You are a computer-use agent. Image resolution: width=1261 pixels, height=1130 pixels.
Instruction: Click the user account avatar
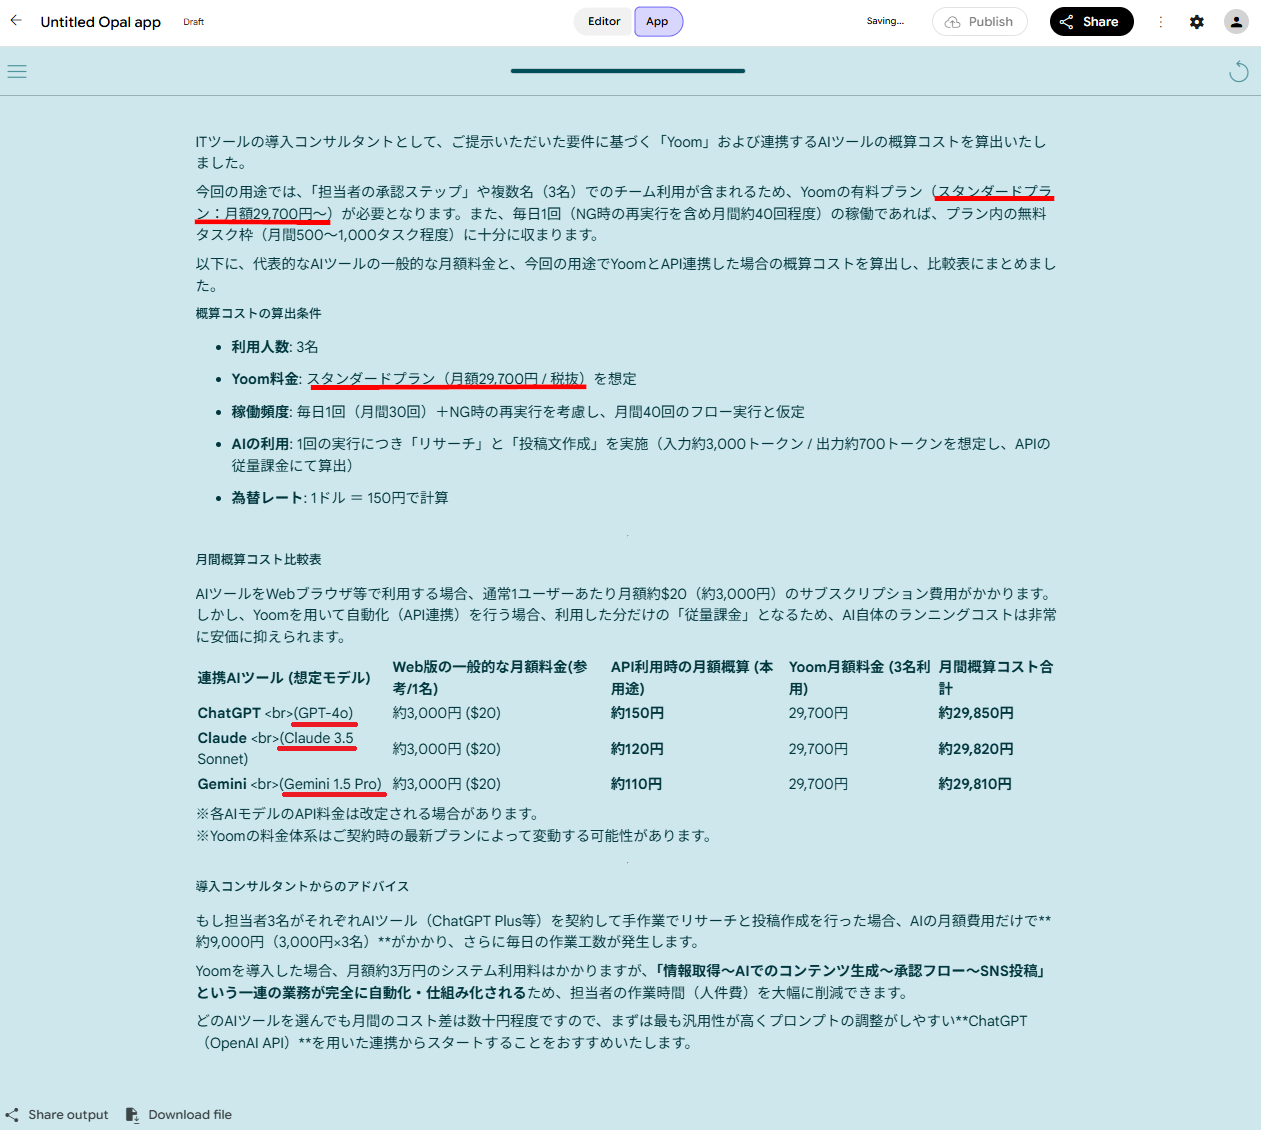(1237, 22)
